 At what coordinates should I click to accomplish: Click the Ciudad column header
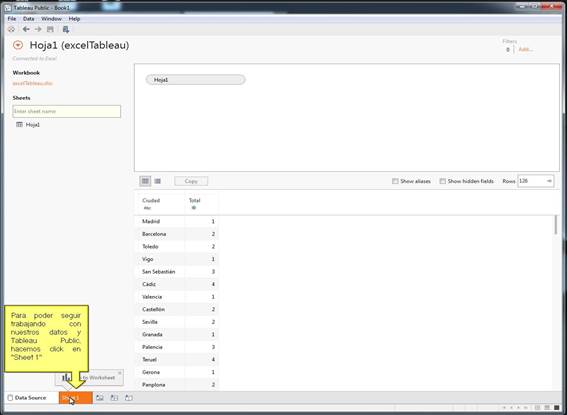[151, 200]
